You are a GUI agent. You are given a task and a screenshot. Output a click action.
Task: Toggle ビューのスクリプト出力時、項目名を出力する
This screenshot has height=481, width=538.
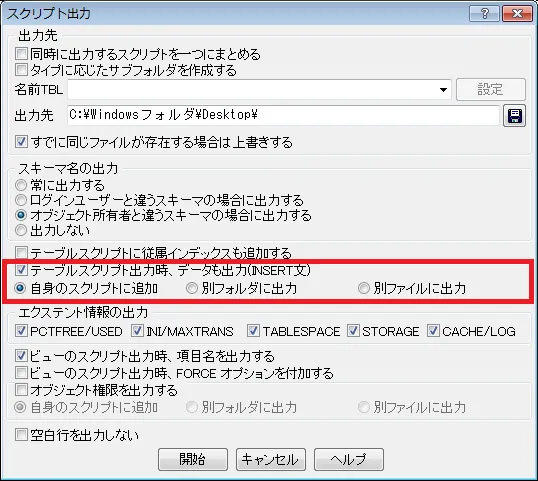click(21, 356)
